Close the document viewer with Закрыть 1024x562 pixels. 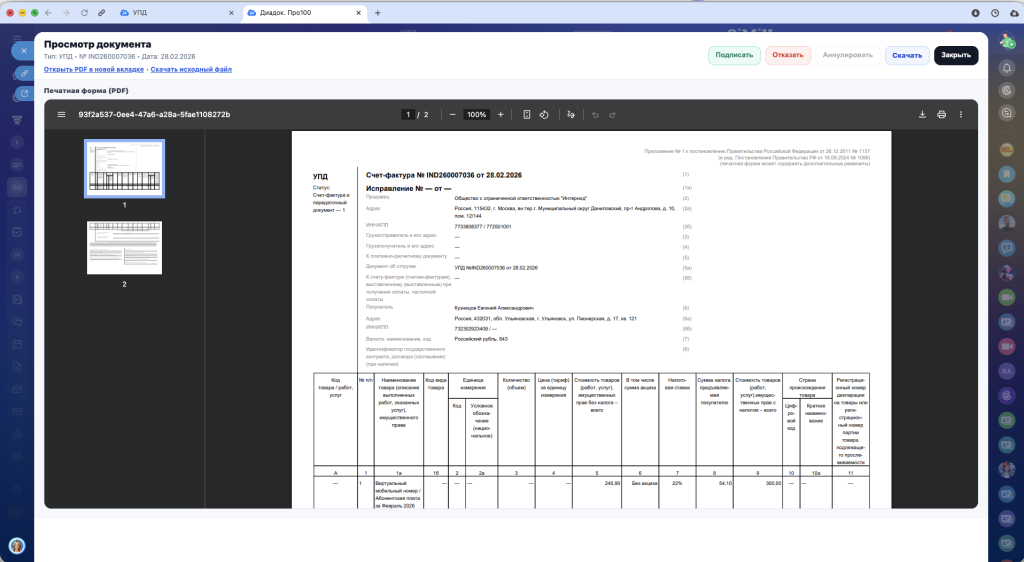[x=956, y=56]
